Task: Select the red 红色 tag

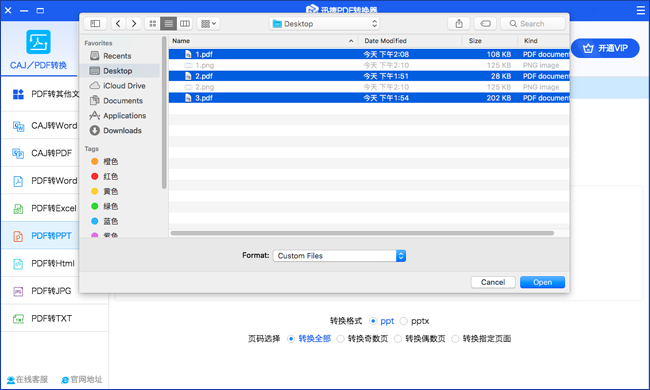Action: coord(105,177)
